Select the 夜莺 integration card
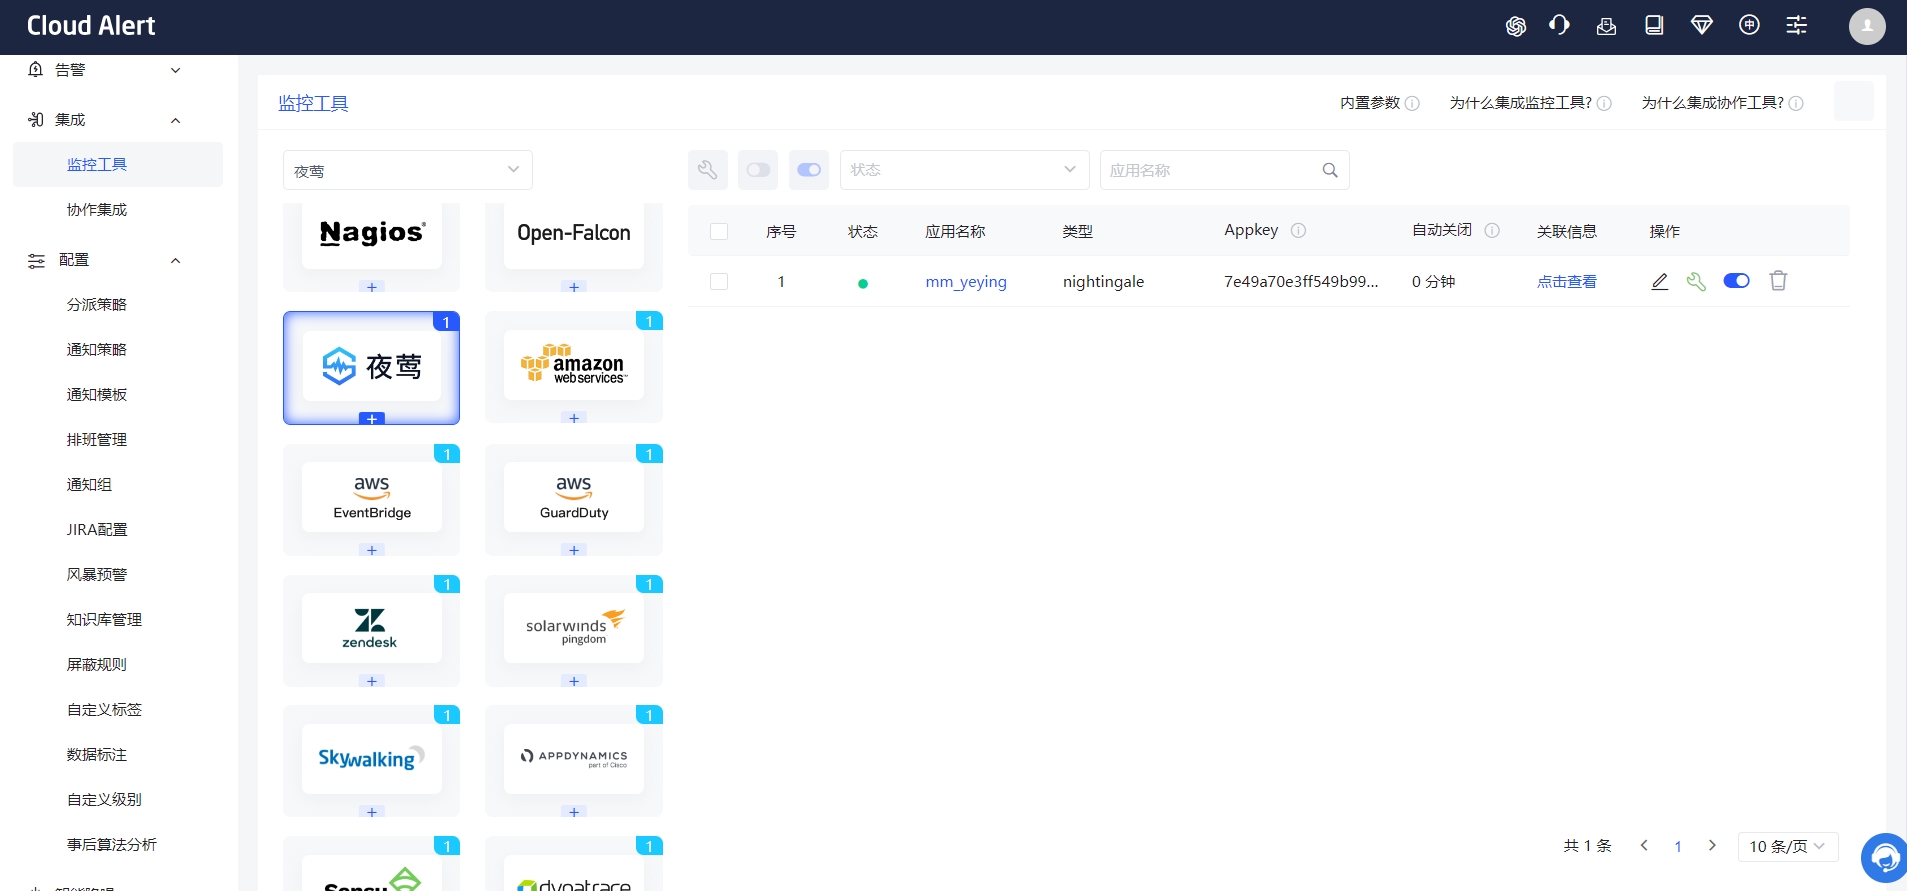 click(372, 366)
